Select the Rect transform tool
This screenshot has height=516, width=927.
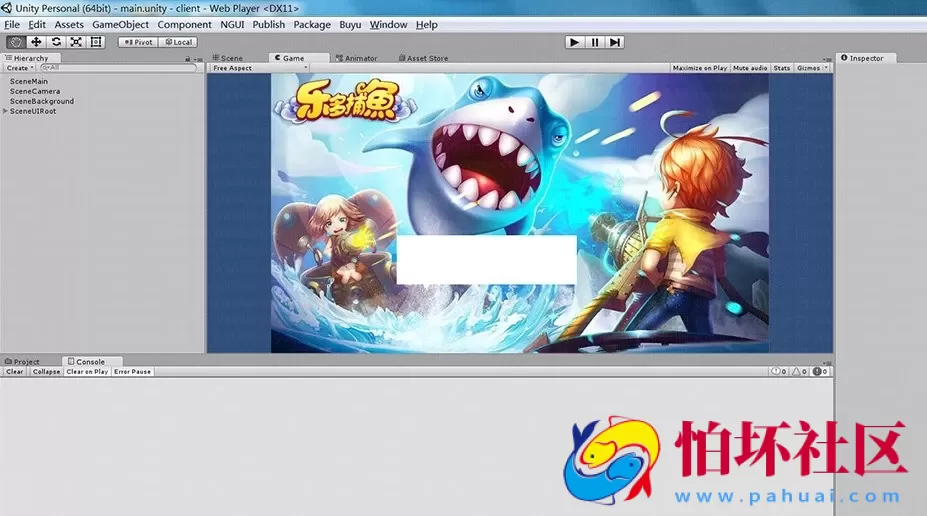96,42
